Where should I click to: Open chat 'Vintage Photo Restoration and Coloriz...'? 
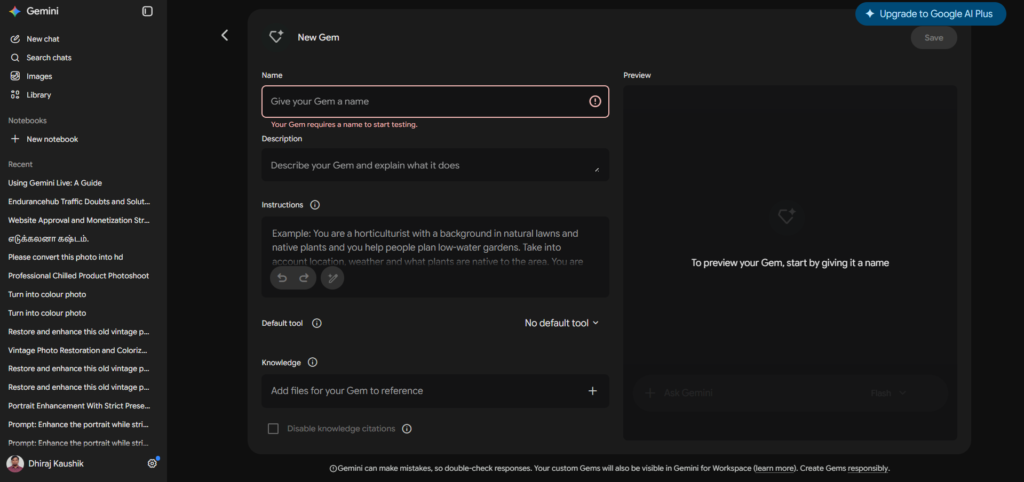tap(78, 350)
